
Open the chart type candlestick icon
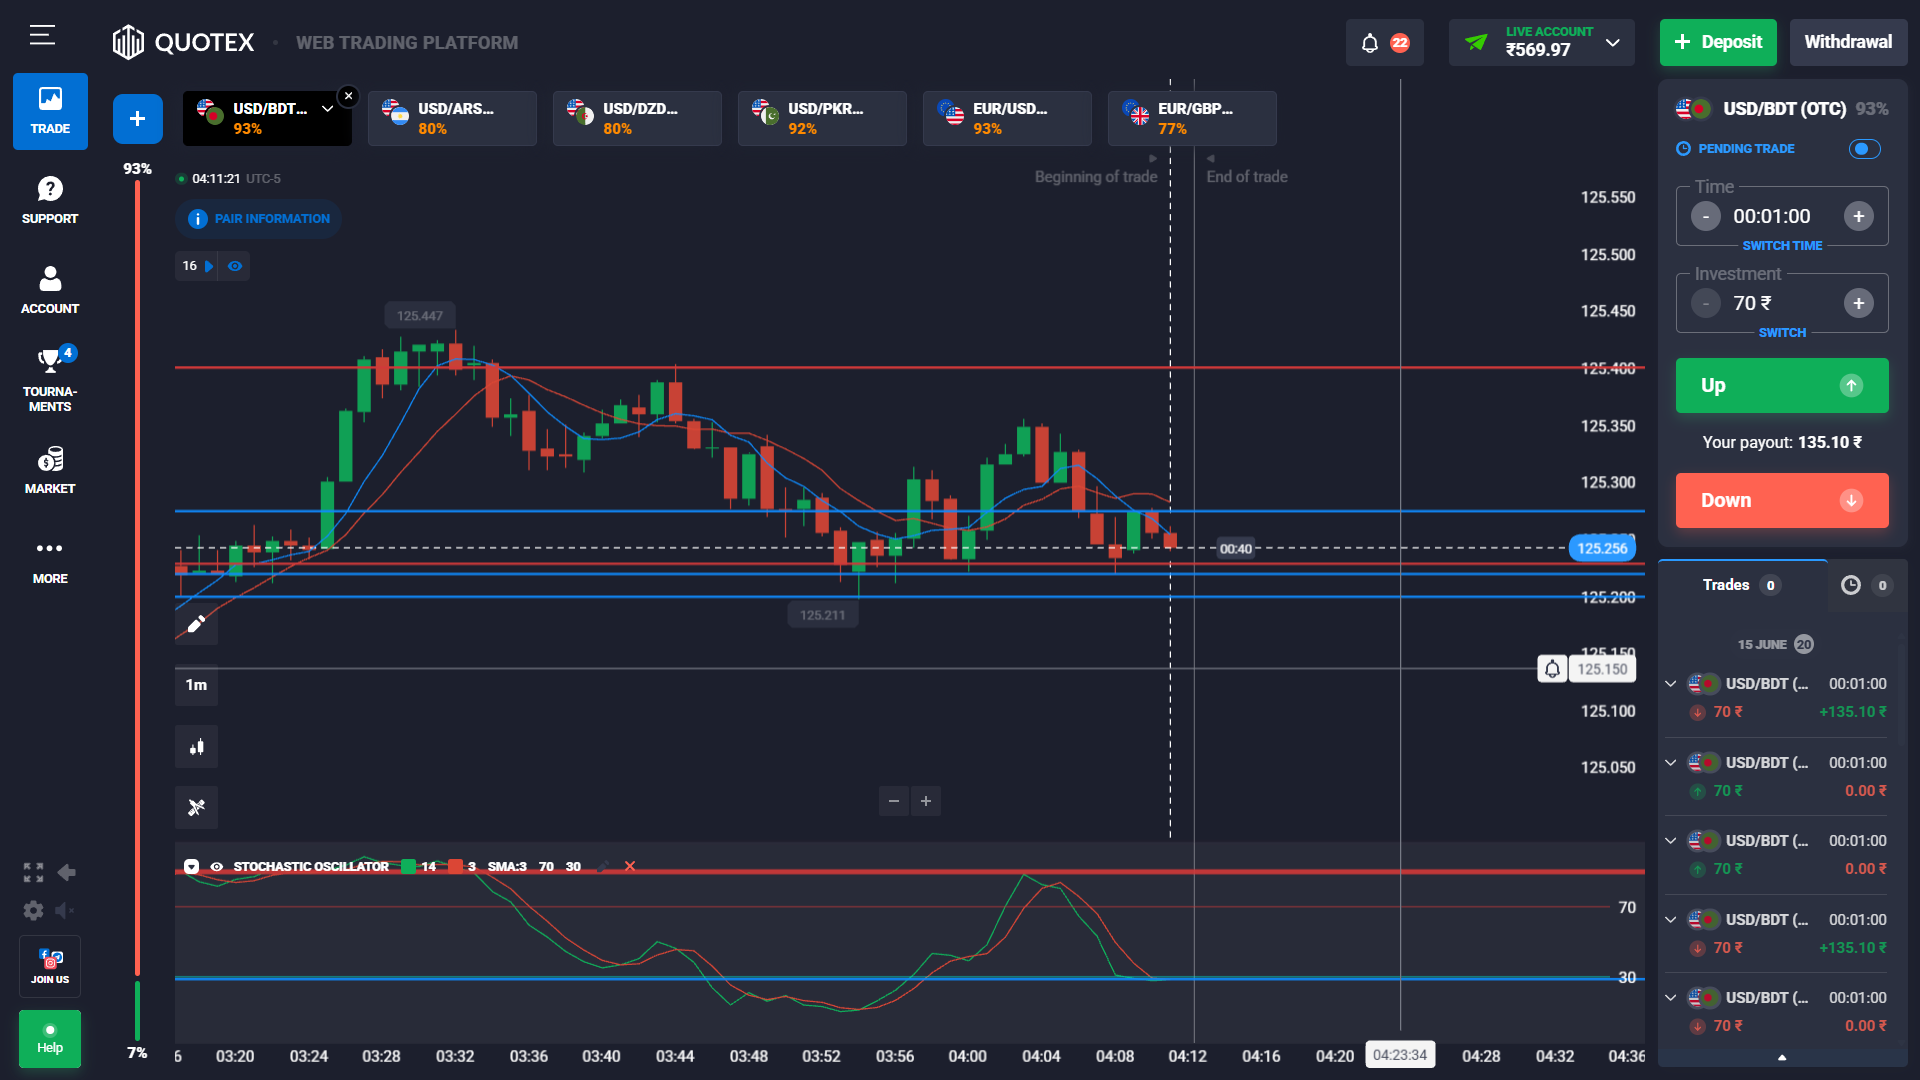196,747
